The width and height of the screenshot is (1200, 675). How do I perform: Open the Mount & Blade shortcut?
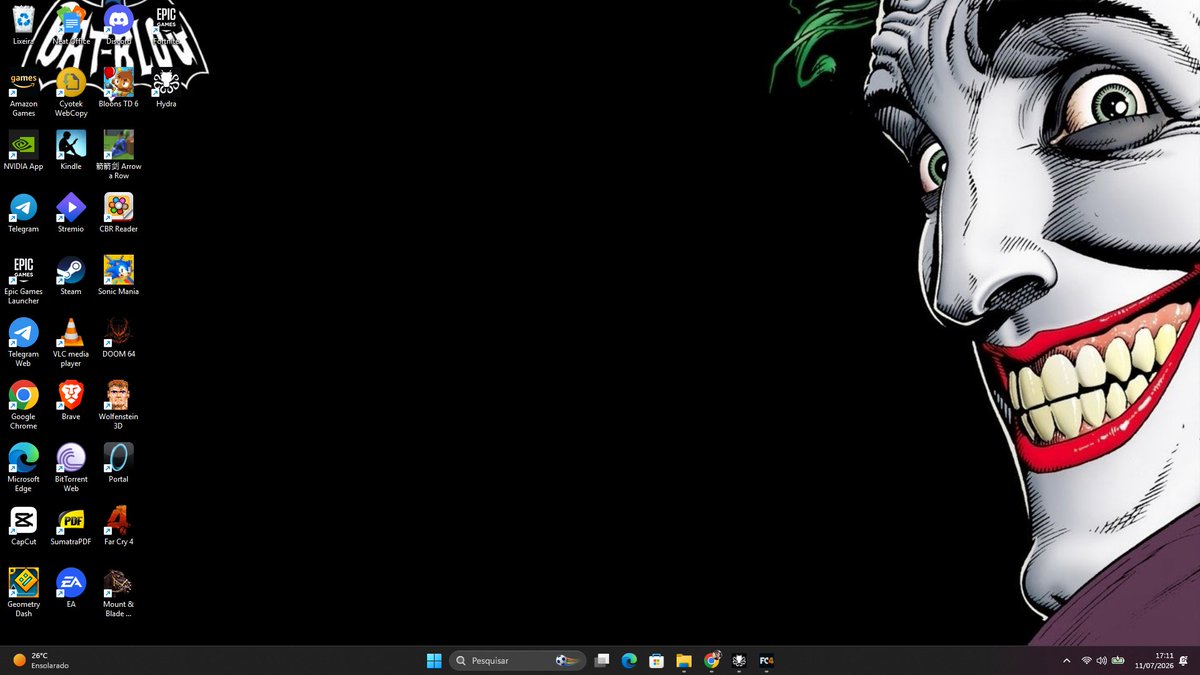click(x=118, y=593)
